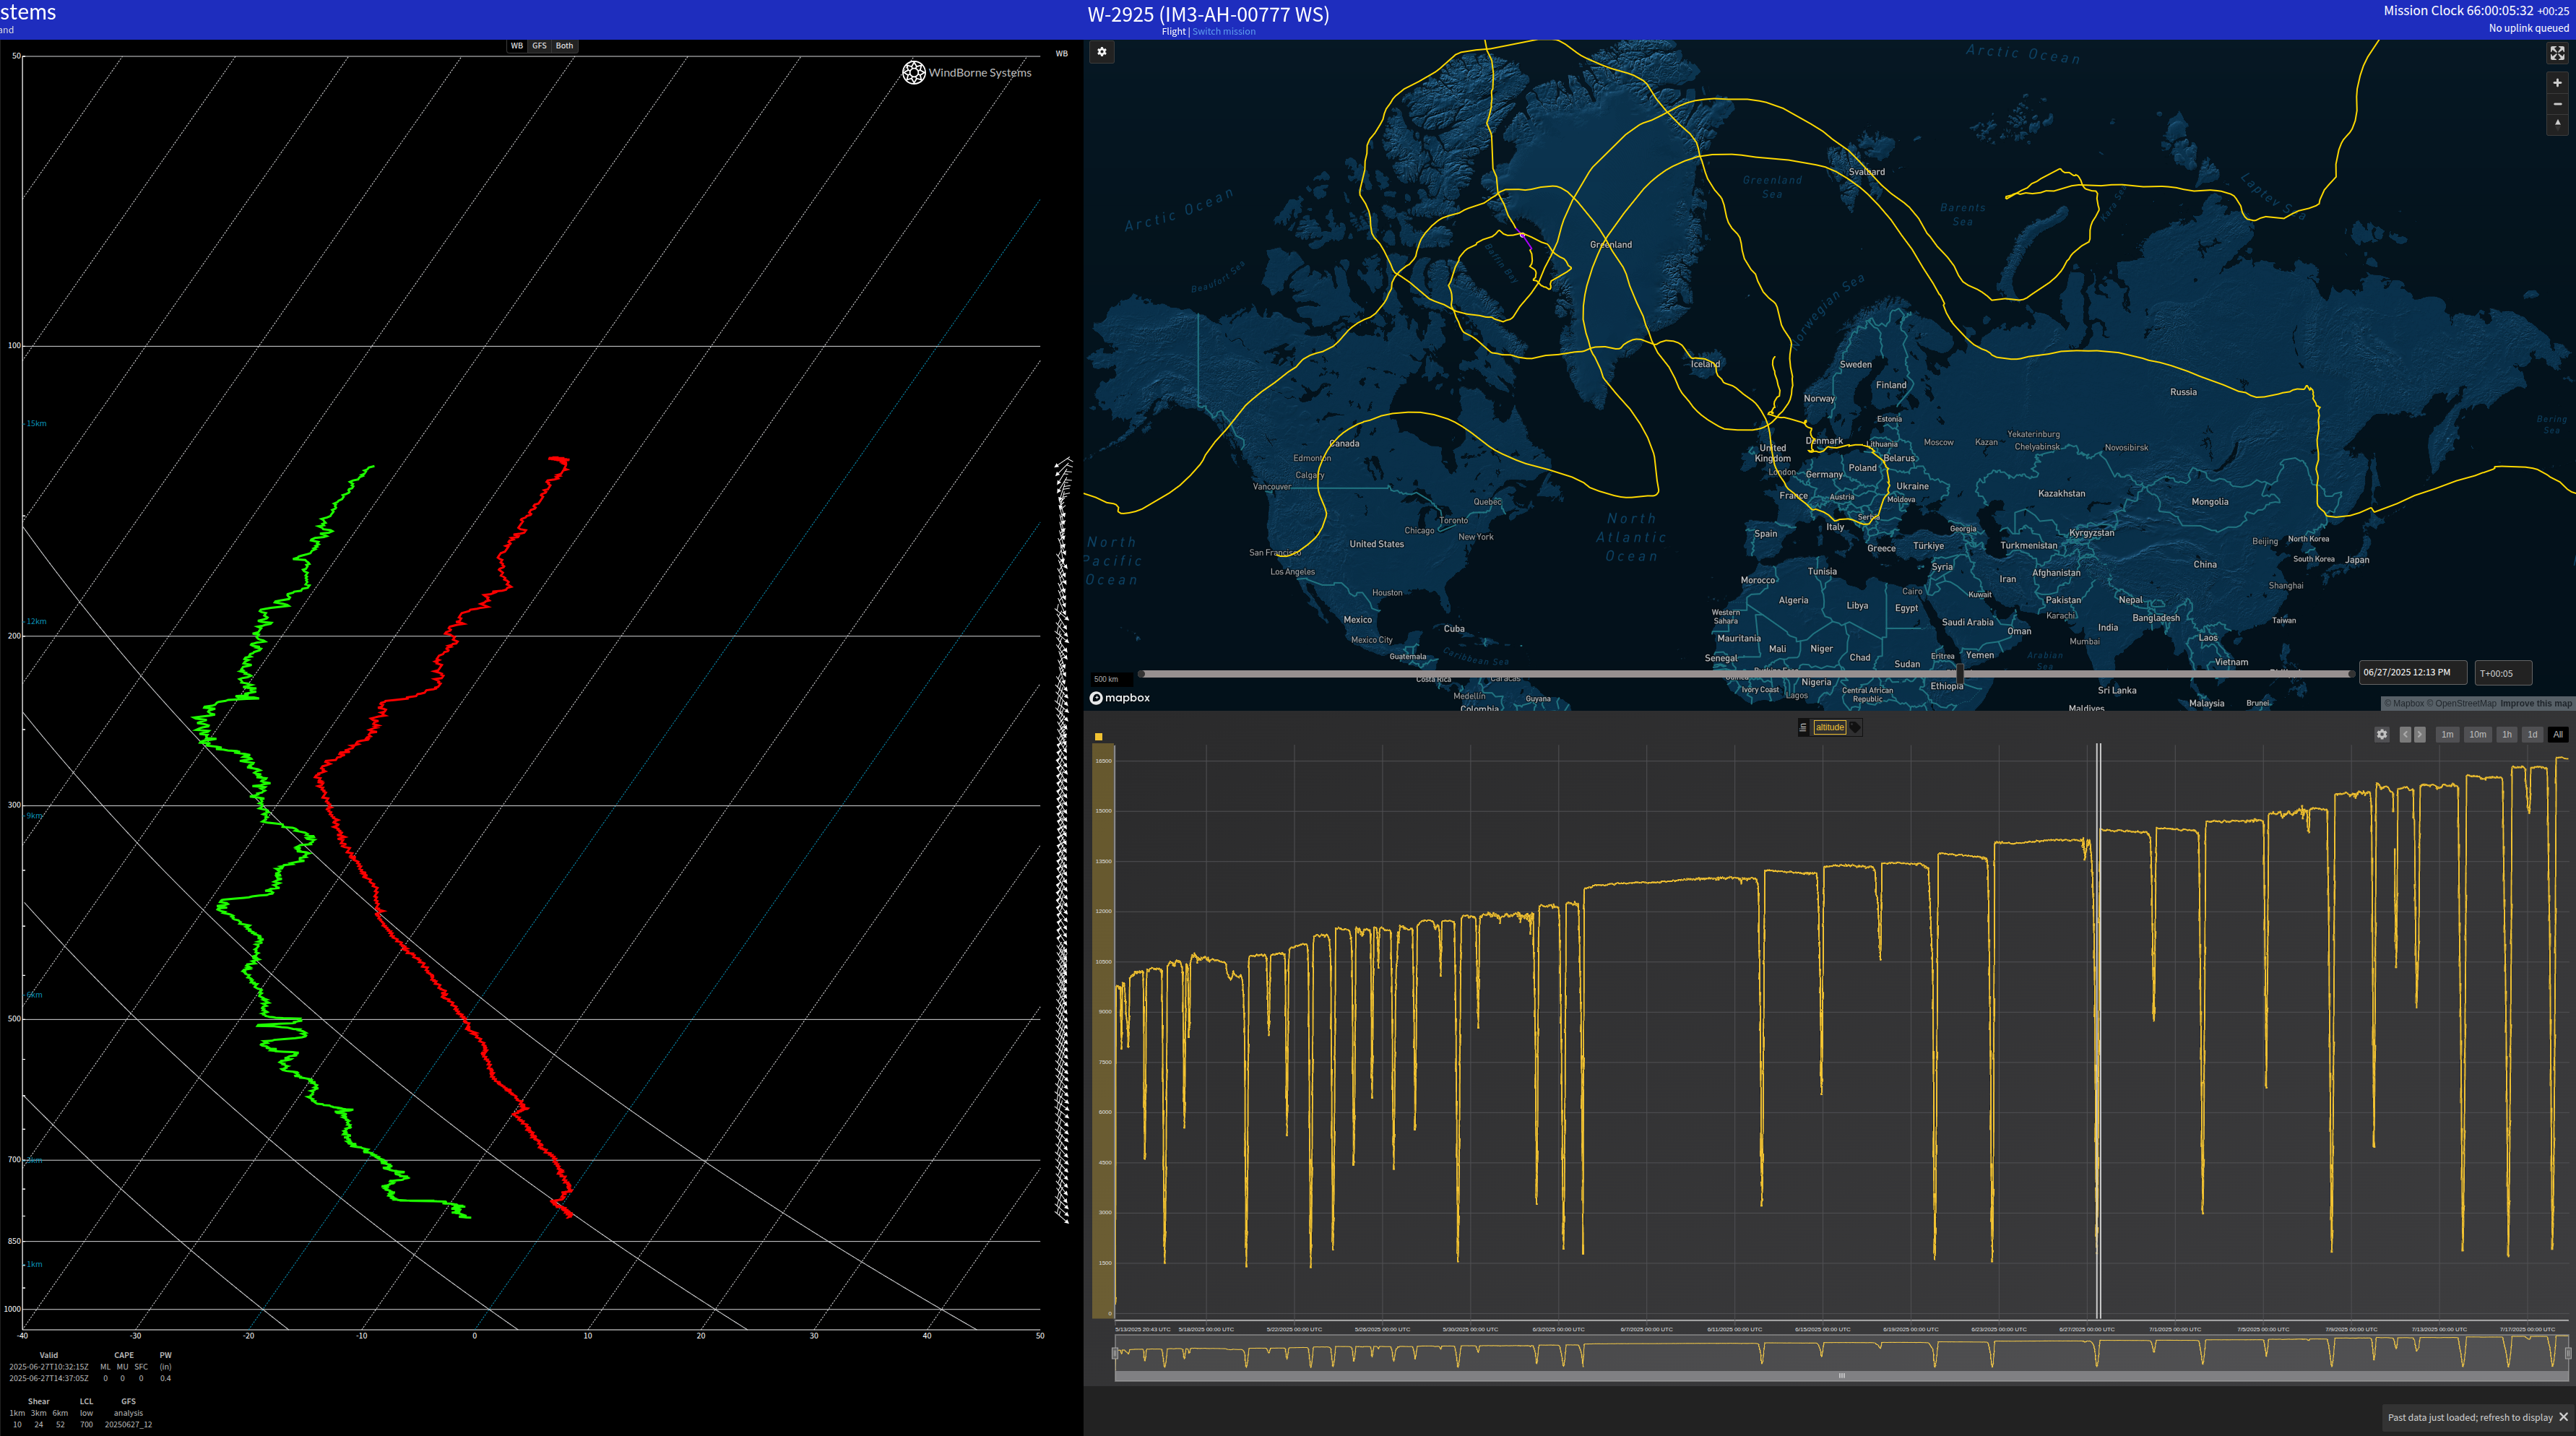Image resolution: width=2576 pixels, height=1436 pixels.
Task: Set chart range to 10m
Action: coord(2477,734)
